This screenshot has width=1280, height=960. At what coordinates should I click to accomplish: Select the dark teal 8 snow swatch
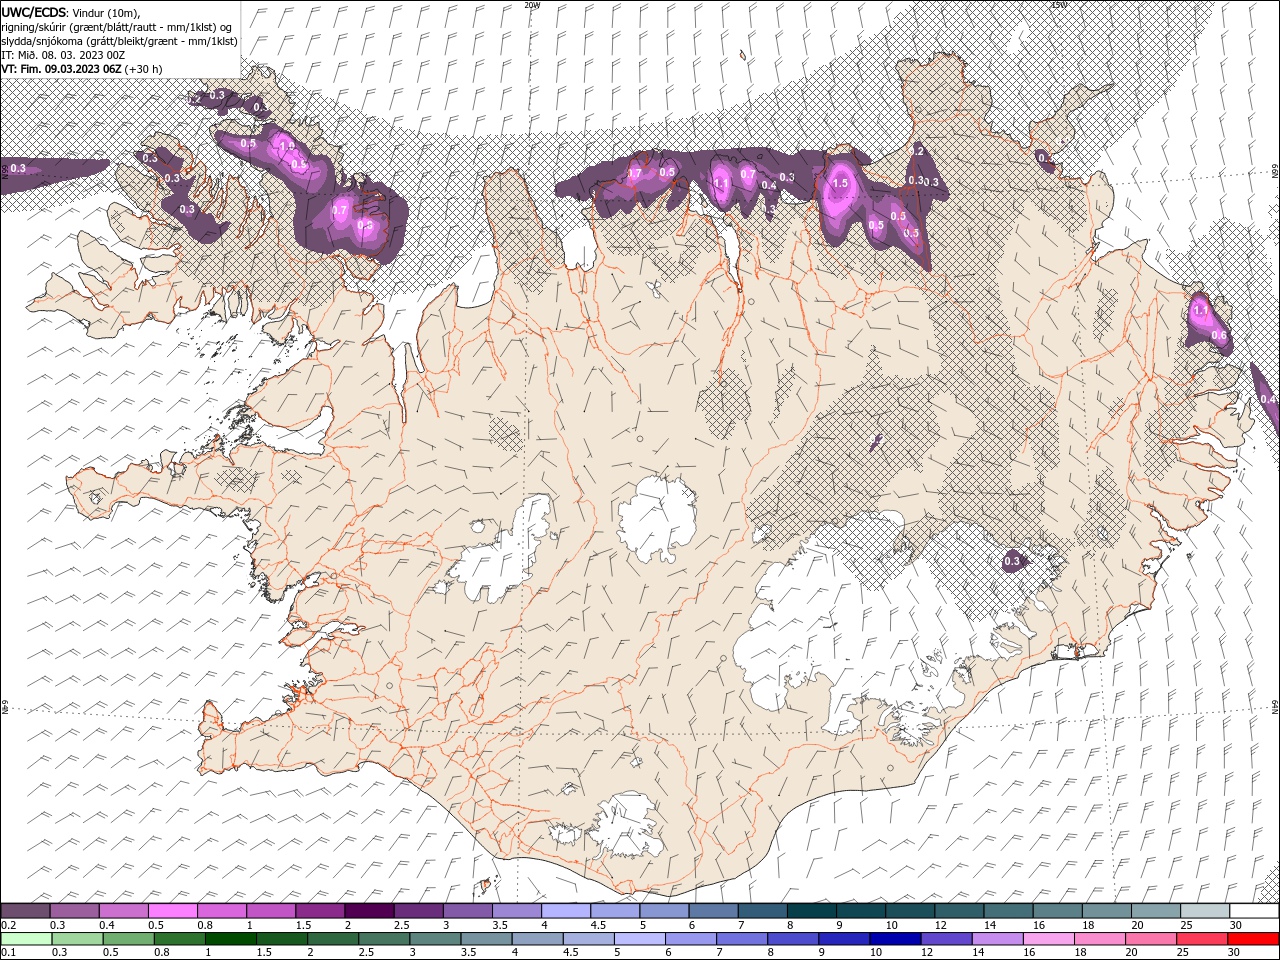[x=811, y=911]
